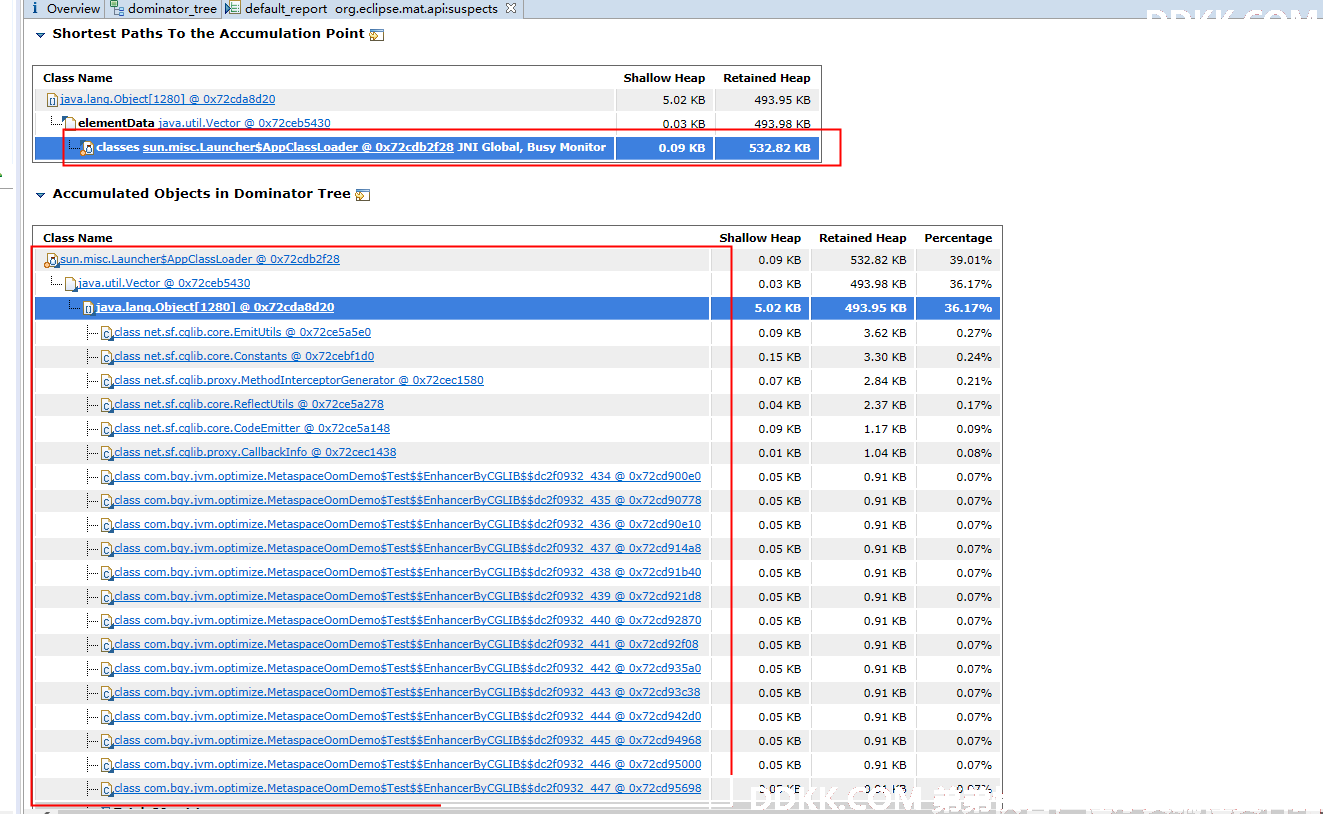
Task: Click the icon beside Accumulated Objects heading
Action: 363,195
